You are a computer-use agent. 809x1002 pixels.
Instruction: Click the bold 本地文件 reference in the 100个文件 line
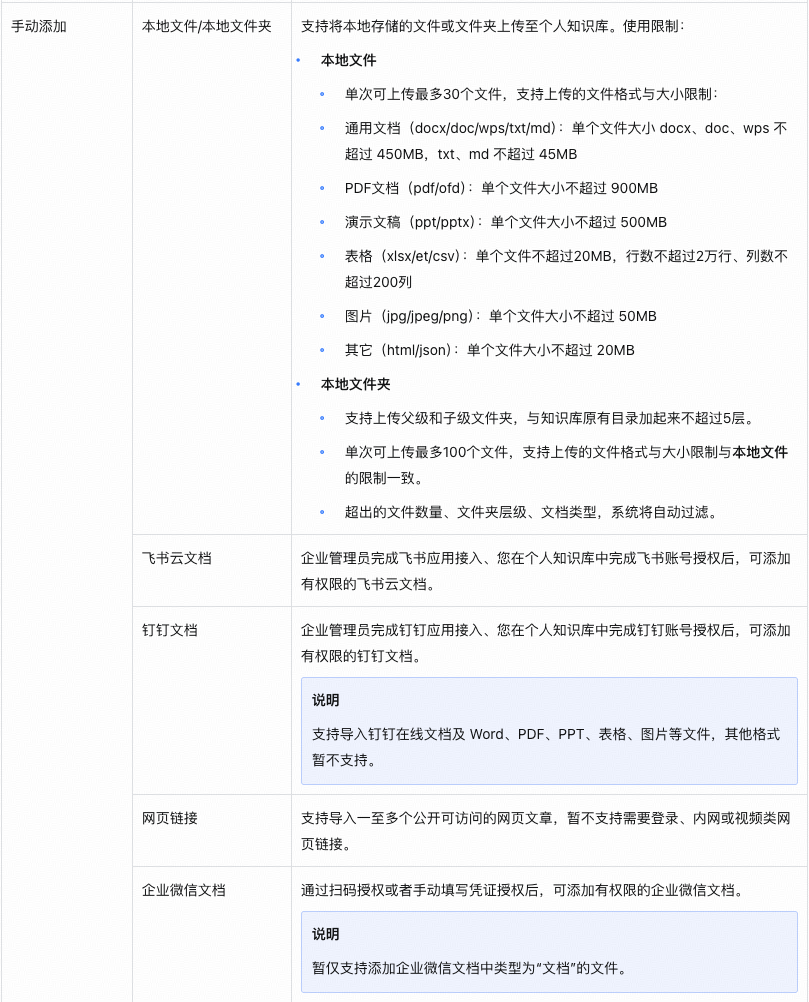click(760, 452)
